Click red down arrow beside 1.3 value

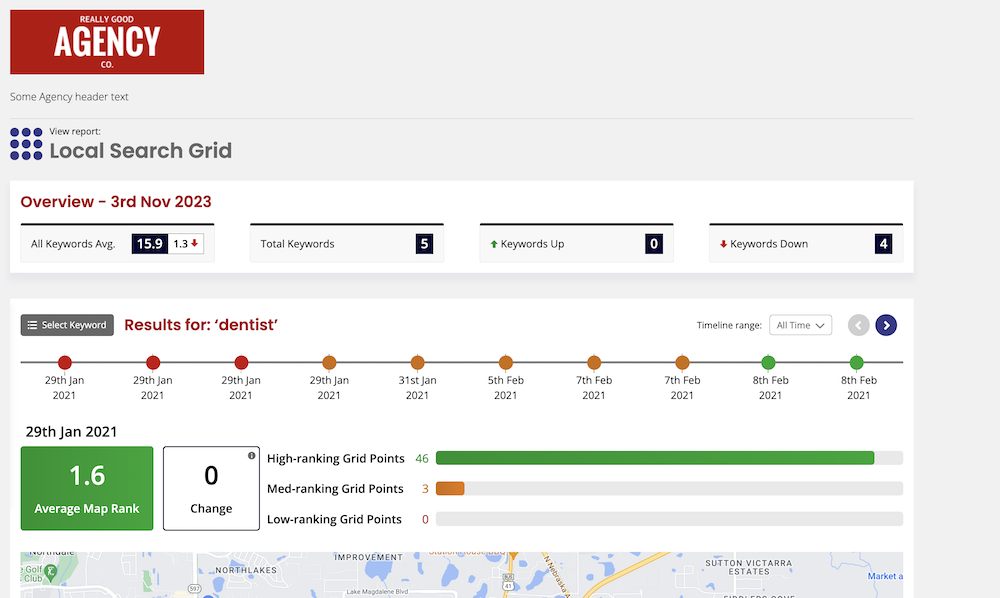[195, 244]
